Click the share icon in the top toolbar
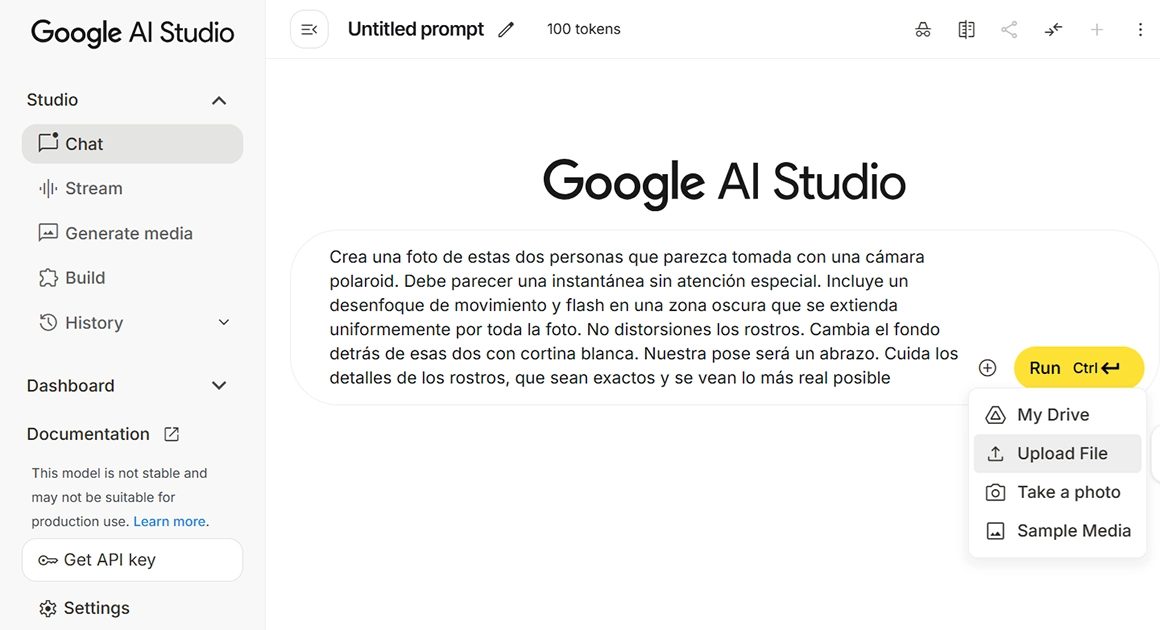This screenshot has width=1160, height=630. 1009,30
